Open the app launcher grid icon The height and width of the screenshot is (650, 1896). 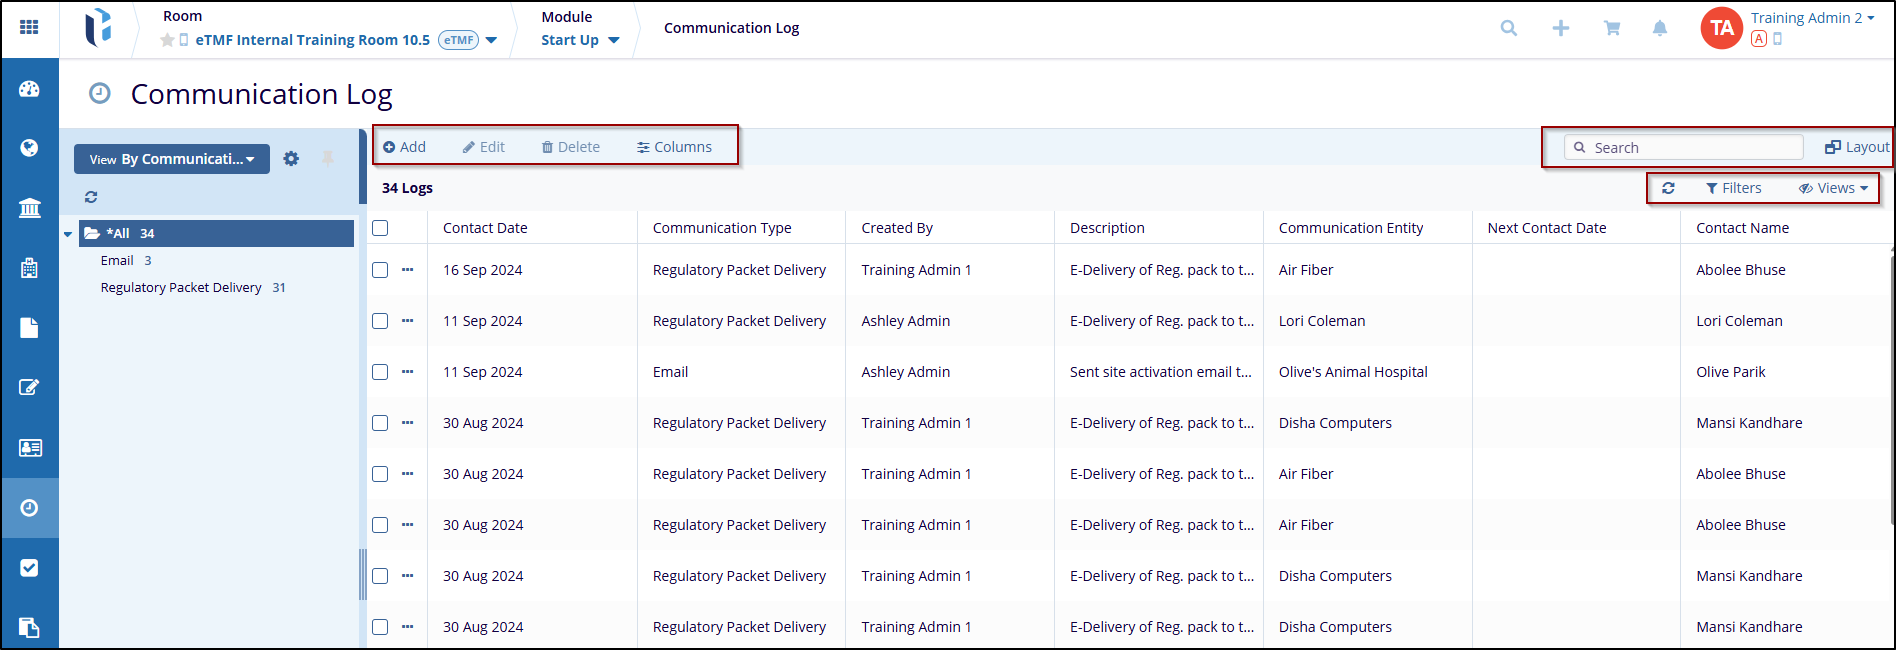tap(29, 27)
